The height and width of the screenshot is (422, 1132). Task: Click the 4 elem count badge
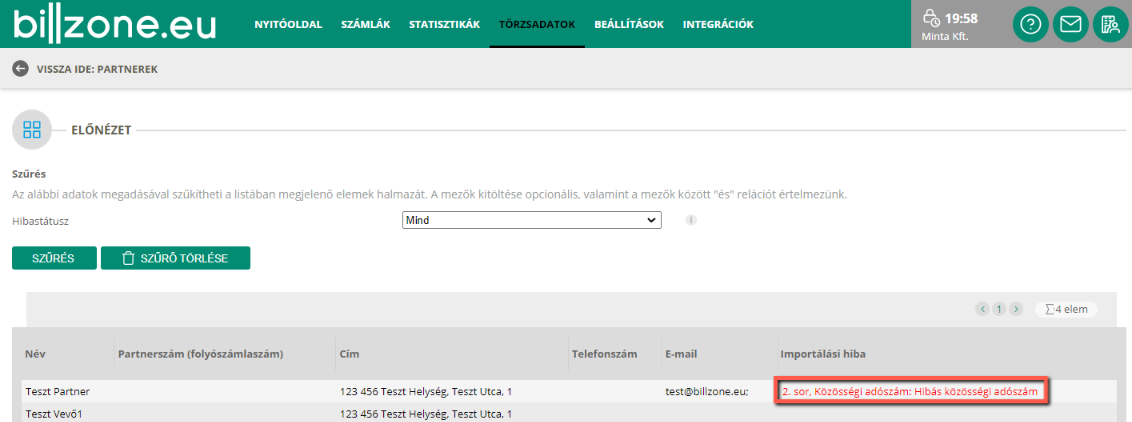[x=1066, y=309]
